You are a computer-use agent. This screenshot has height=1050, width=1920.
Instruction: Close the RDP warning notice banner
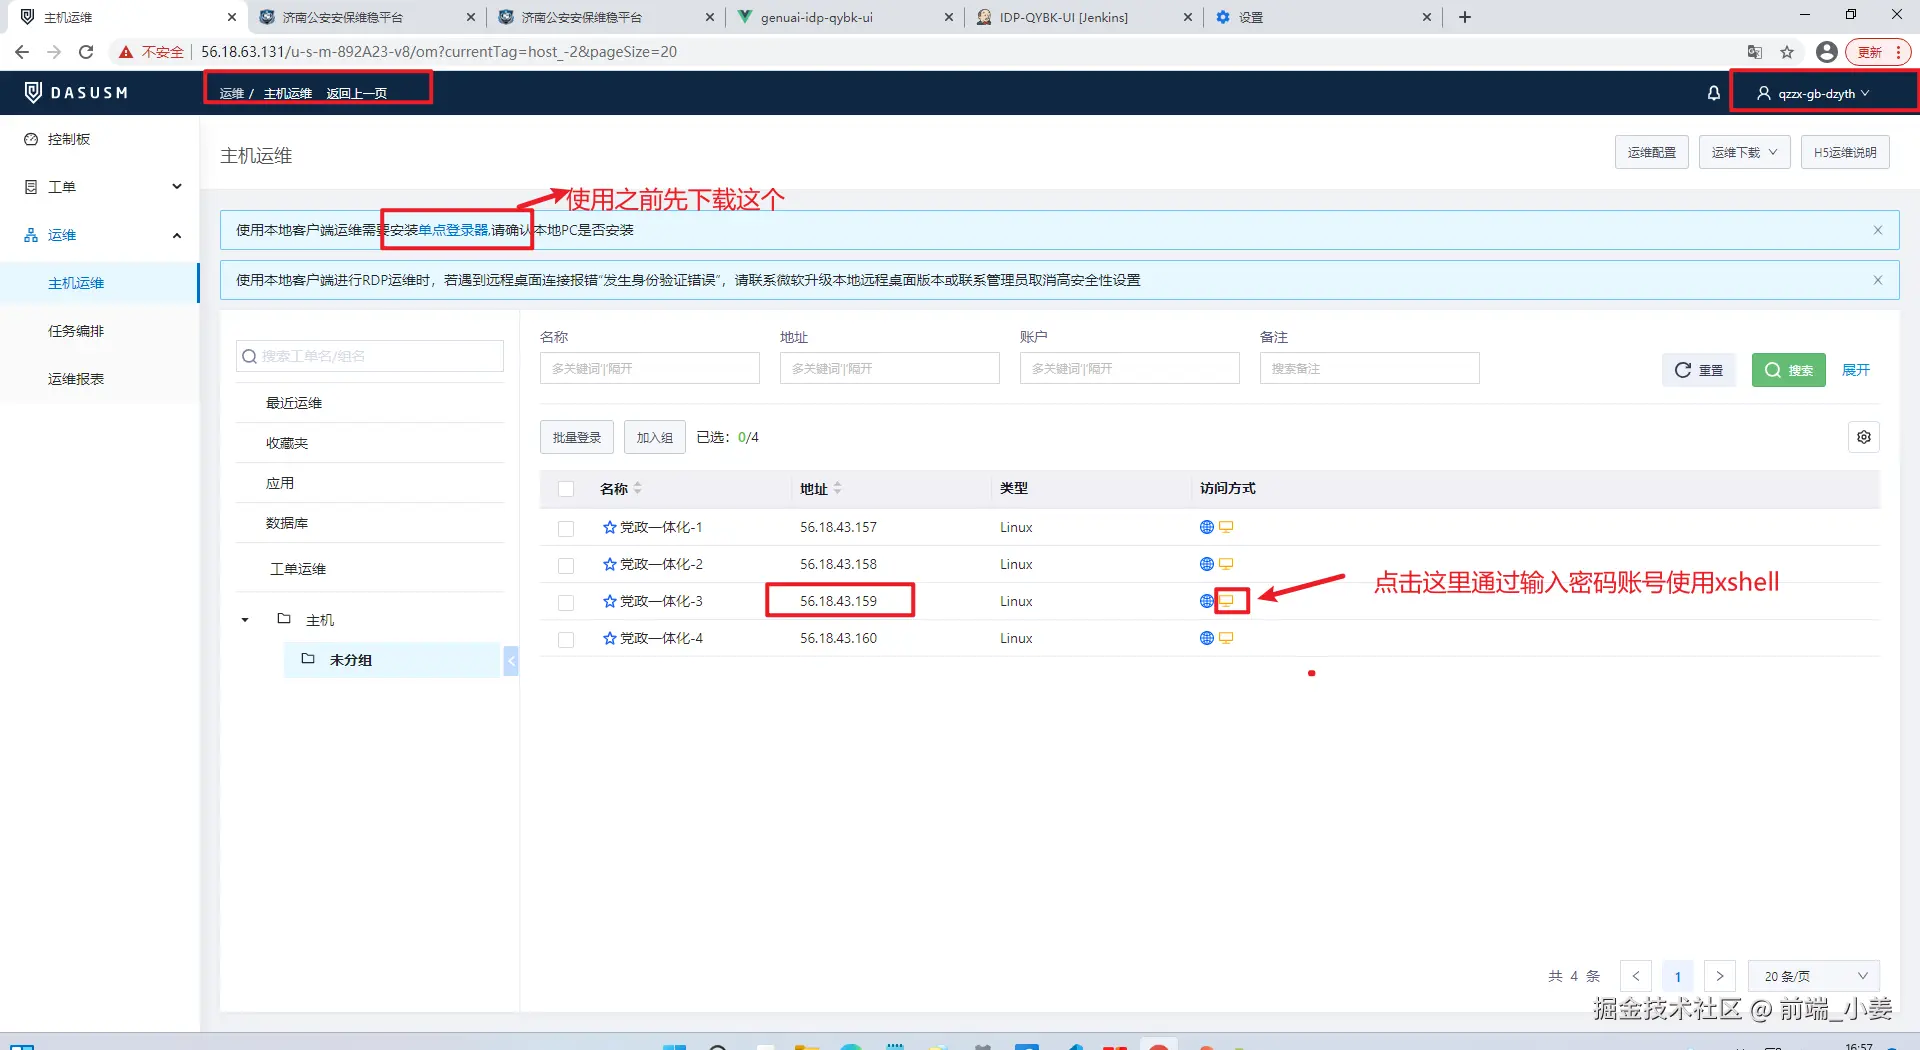tap(1878, 280)
